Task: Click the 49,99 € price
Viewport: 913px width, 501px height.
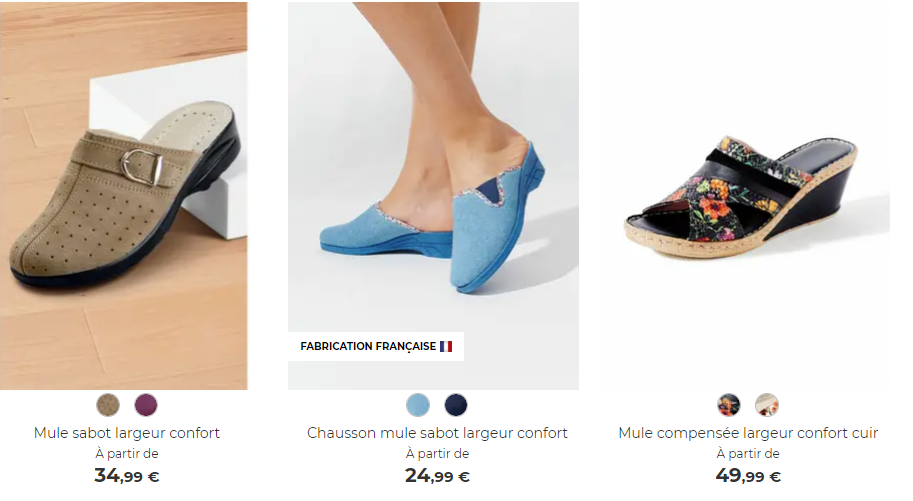Action: (x=748, y=476)
